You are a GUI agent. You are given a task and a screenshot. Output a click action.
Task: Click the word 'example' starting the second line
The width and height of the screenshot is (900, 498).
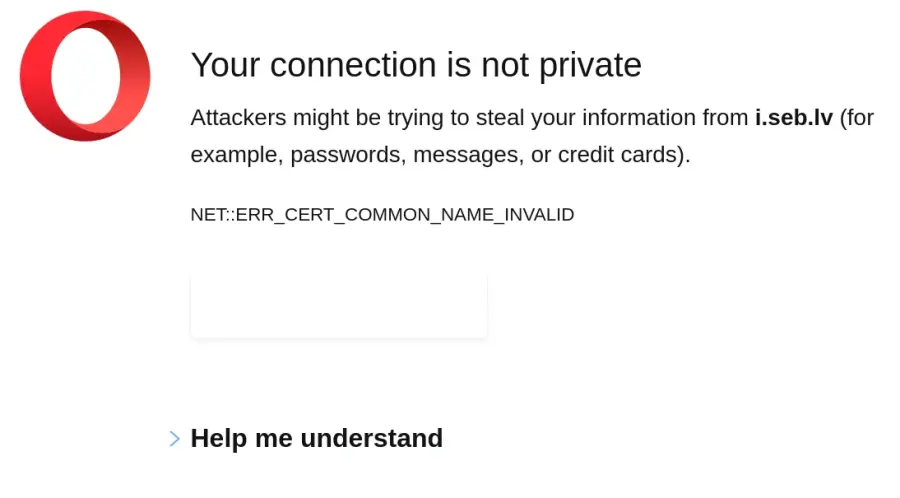(236, 155)
